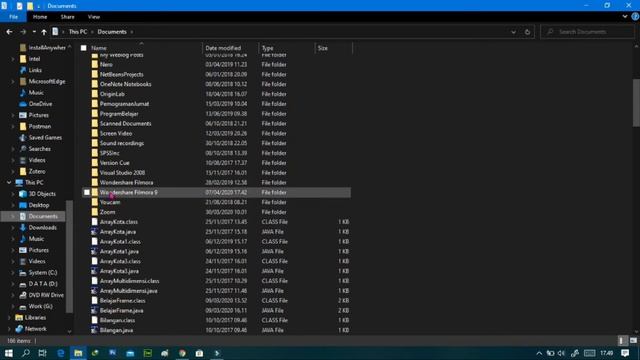The image size is (640, 360).
Task: Select the ArrayMultidimensi.java file
Action: coord(129,291)
